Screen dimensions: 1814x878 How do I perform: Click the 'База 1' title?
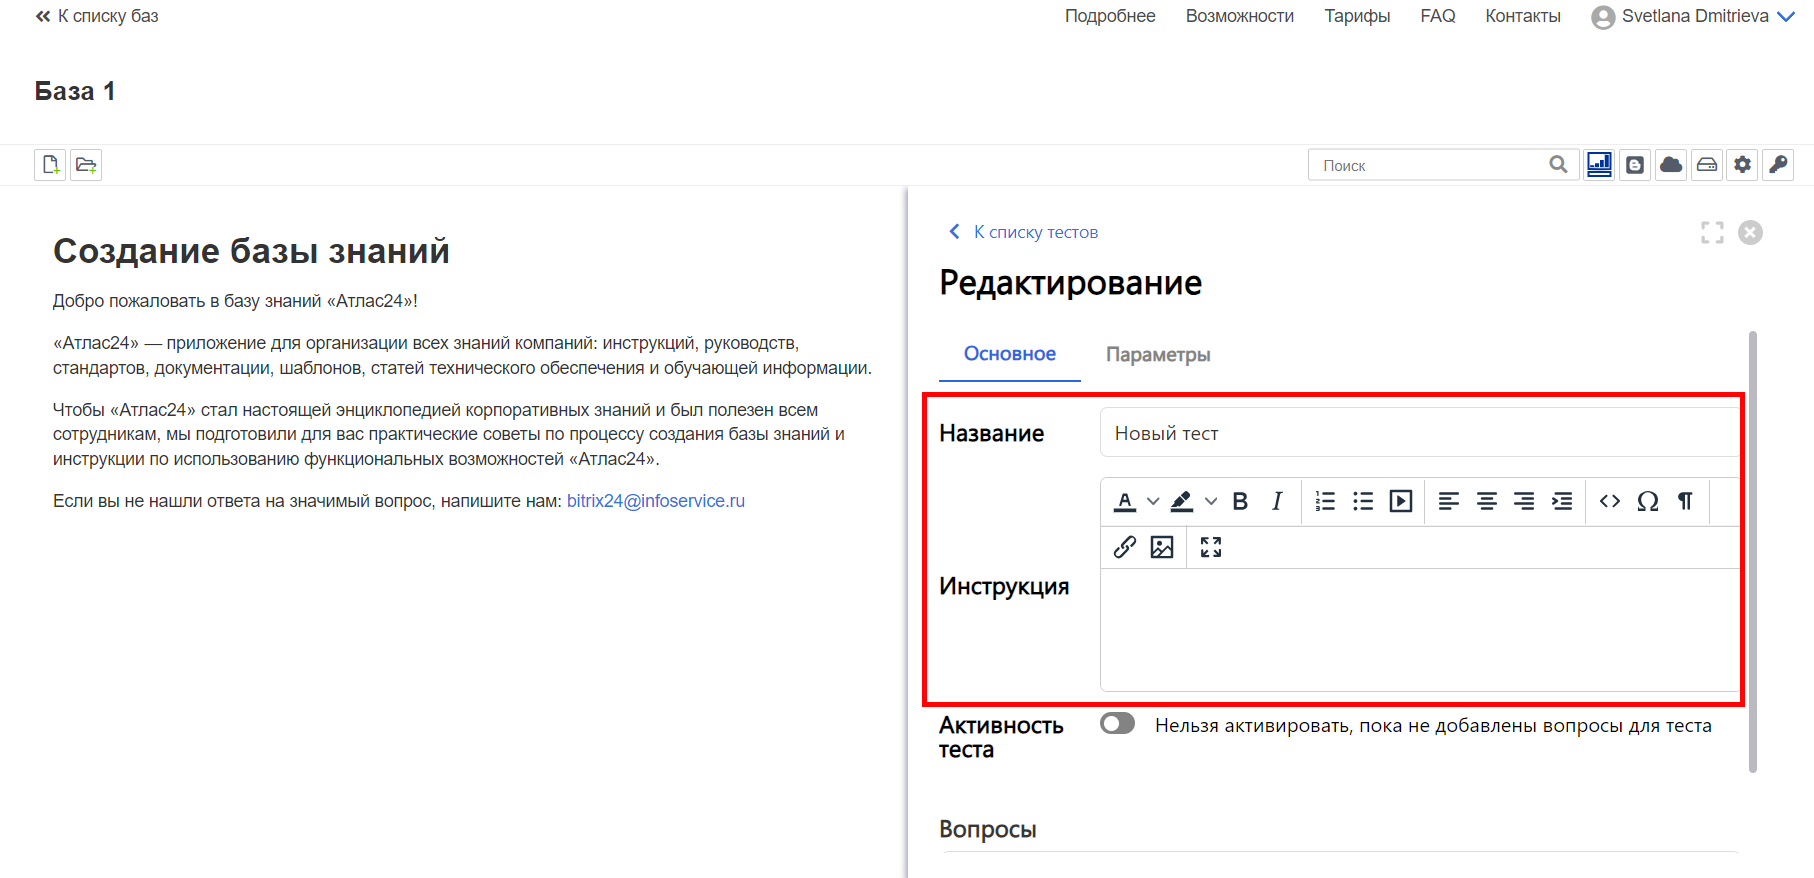point(75,91)
